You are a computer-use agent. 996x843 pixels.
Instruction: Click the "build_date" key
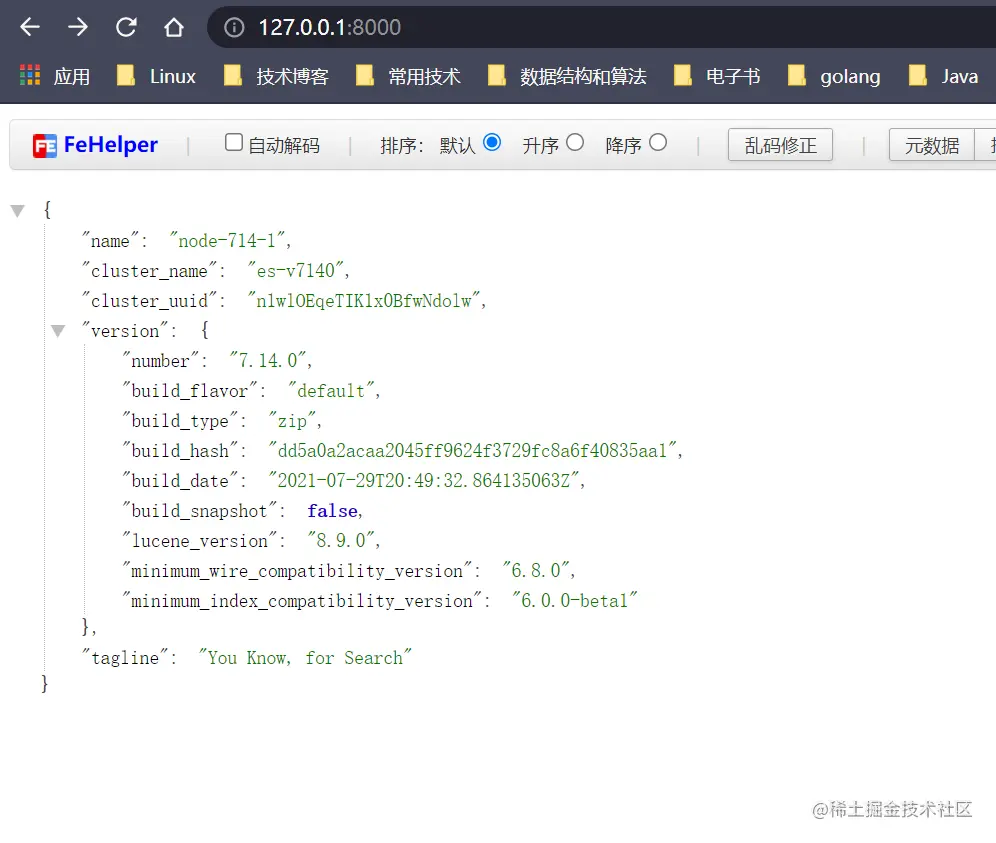(x=180, y=480)
